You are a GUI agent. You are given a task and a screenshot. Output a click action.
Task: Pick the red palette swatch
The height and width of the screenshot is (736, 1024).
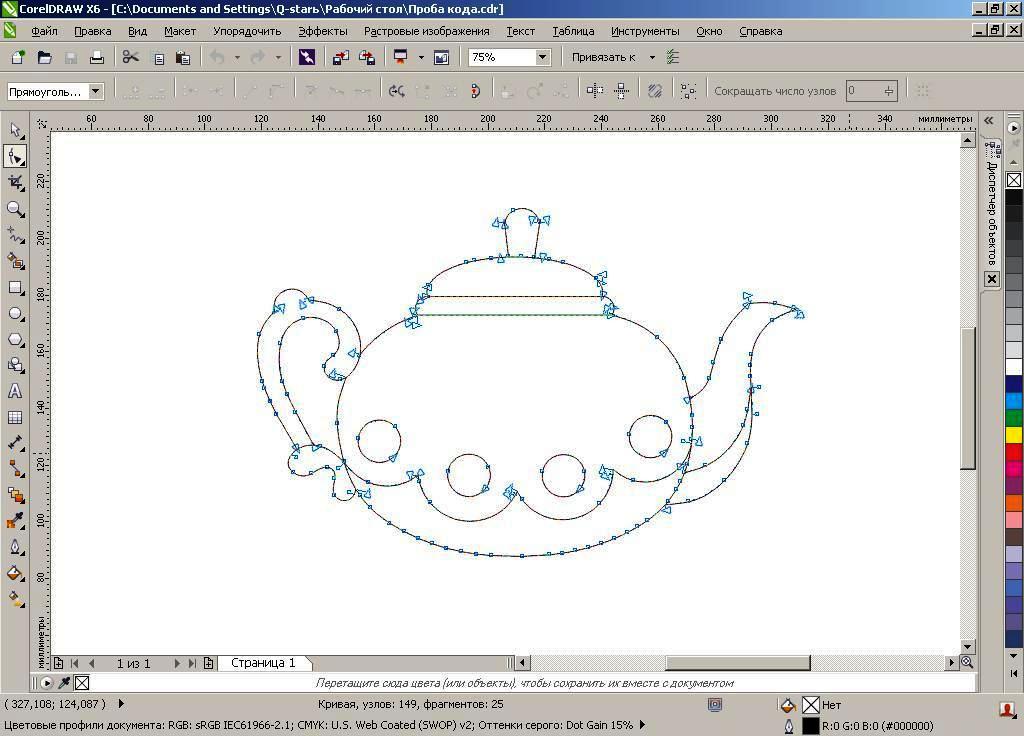pos(1014,452)
